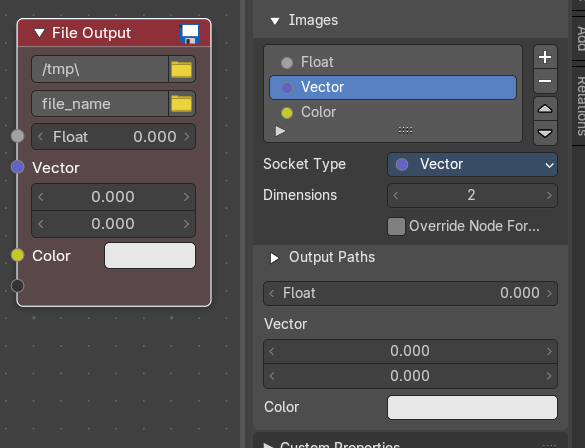Viewport: 585px width, 448px height.
Task: Collapse the Images panel
Action: [275, 21]
